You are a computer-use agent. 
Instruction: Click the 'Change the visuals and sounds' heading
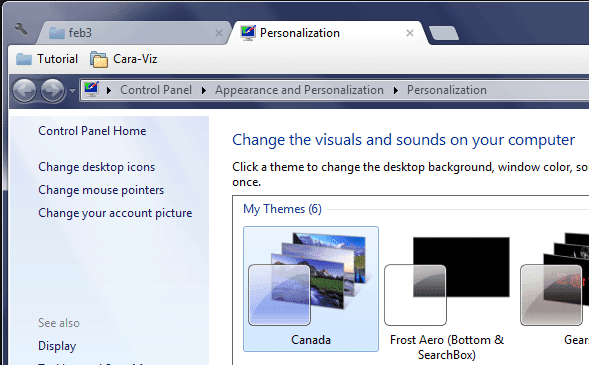(403, 140)
